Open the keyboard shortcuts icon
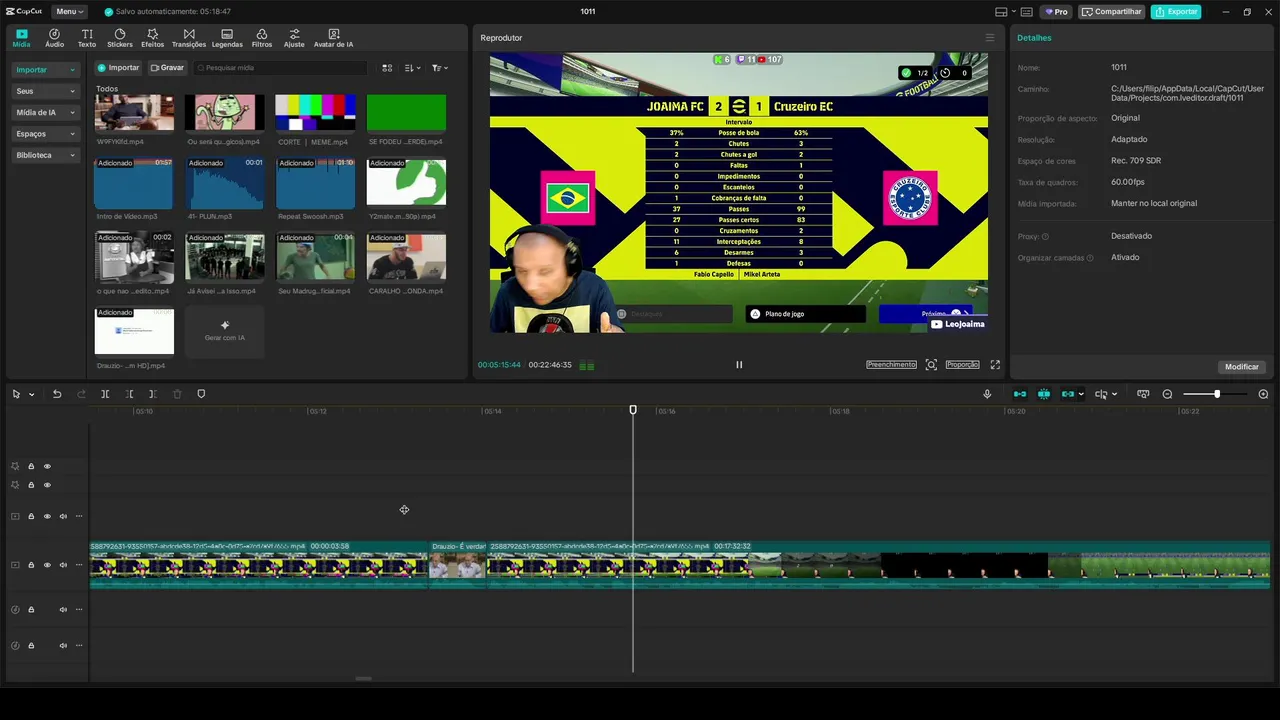This screenshot has height=720, width=1280. (1026, 12)
